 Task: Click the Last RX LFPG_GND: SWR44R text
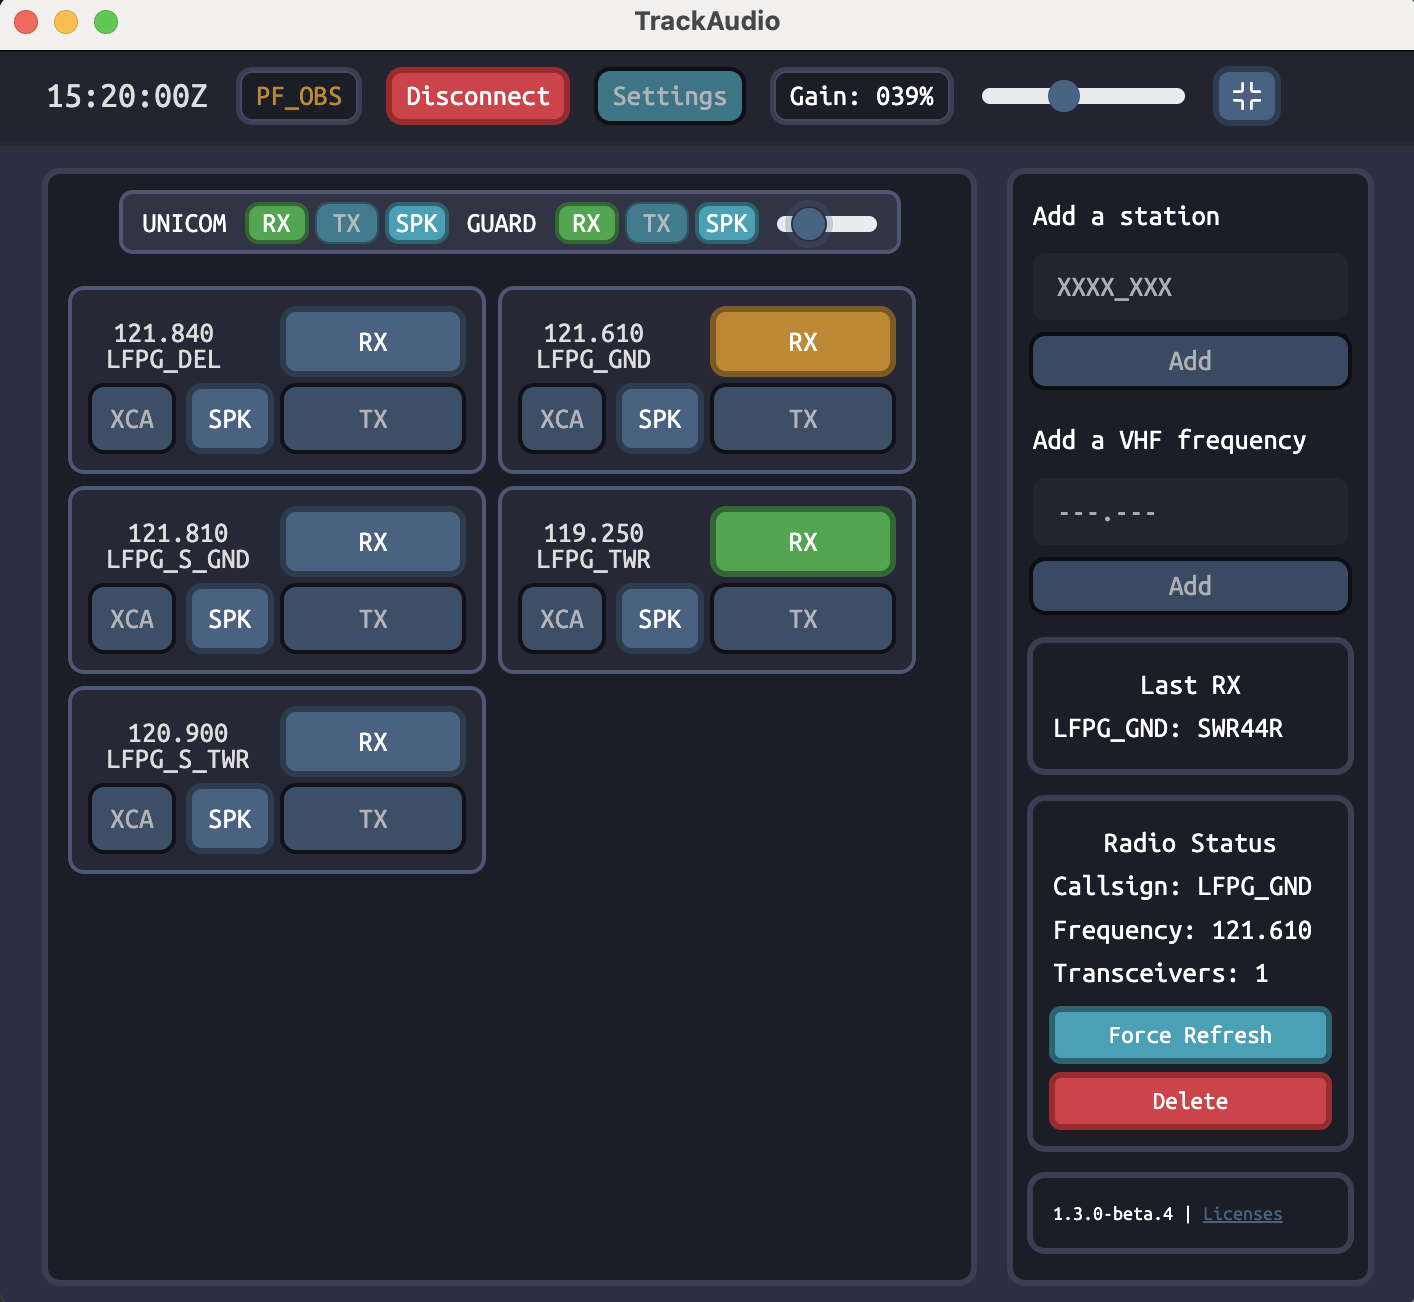tap(1168, 728)
